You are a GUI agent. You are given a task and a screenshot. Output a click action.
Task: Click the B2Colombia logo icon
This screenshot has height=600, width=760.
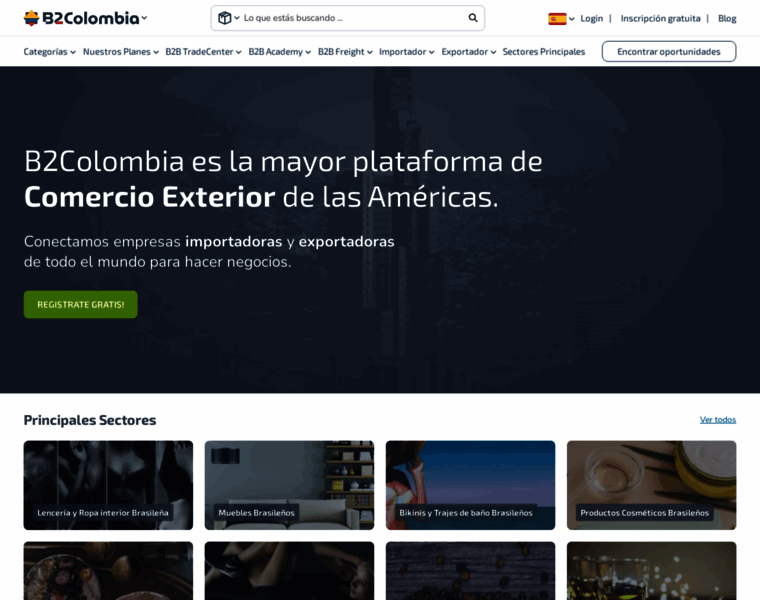click(x=32, y=18)
